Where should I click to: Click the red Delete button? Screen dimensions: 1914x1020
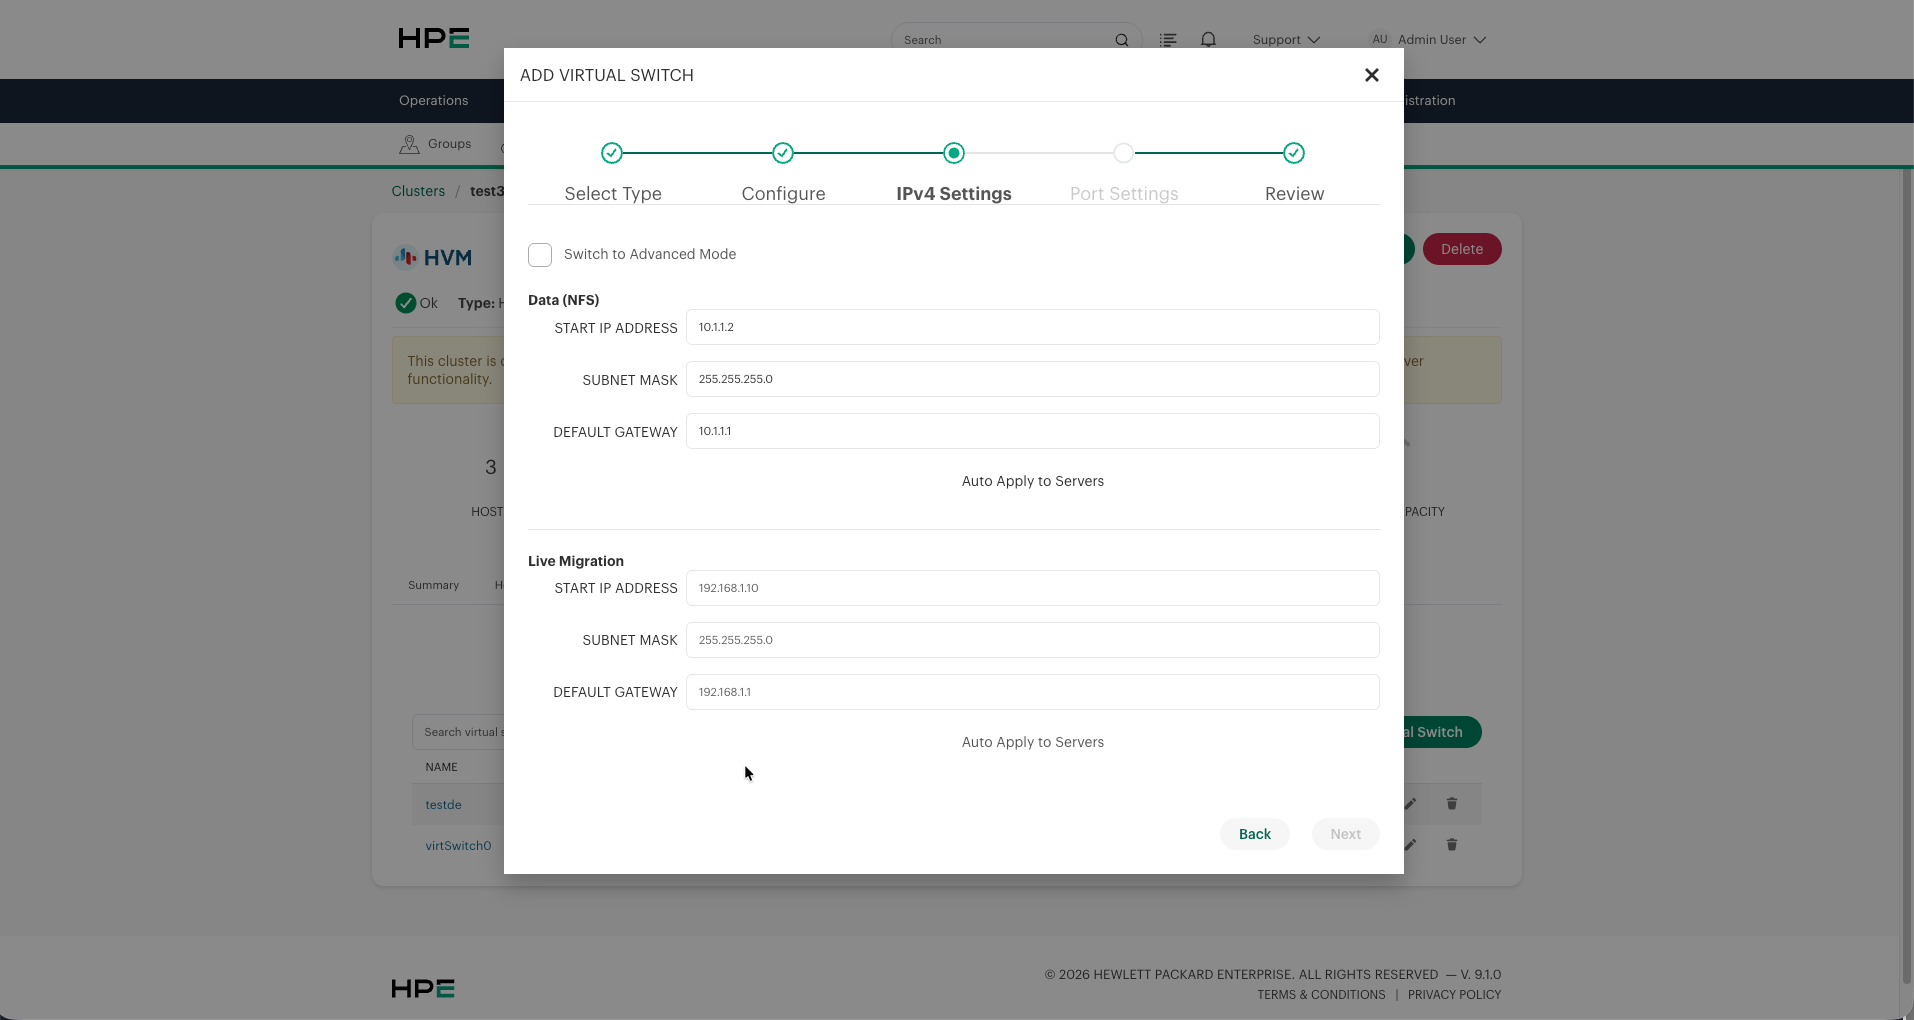pos(1462,249)
